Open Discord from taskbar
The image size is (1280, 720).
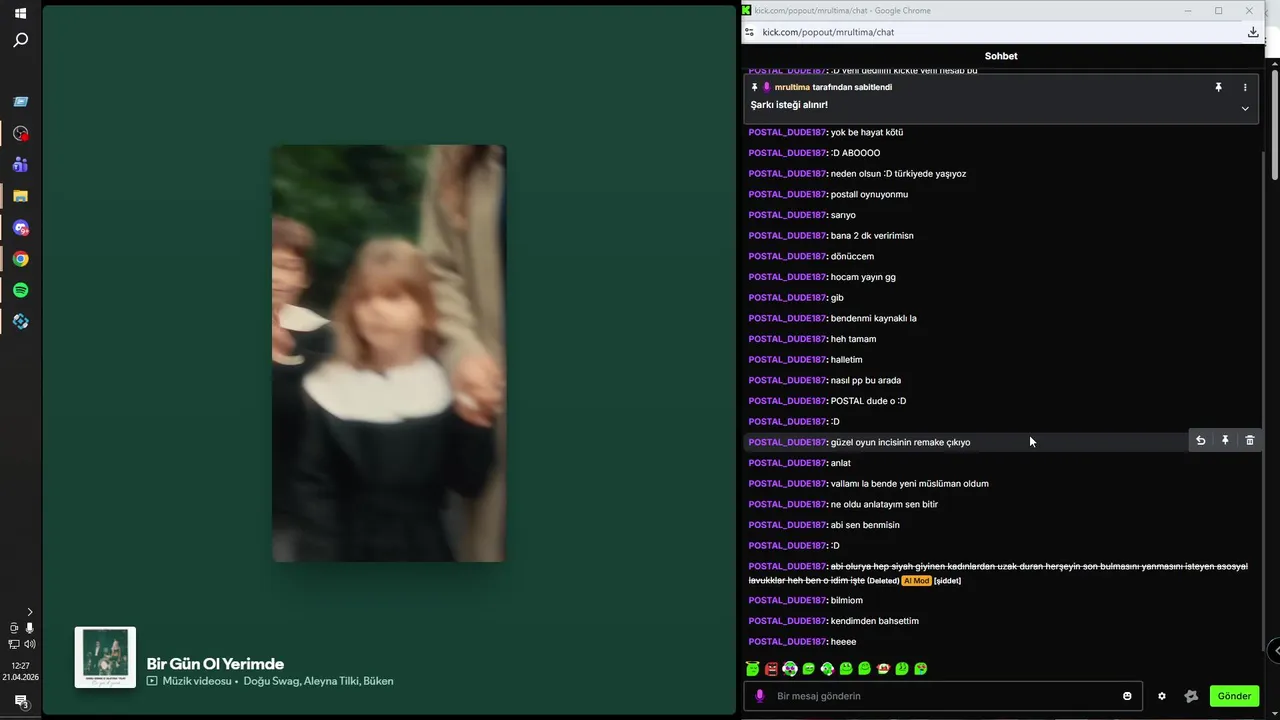[x=20, y=228]
